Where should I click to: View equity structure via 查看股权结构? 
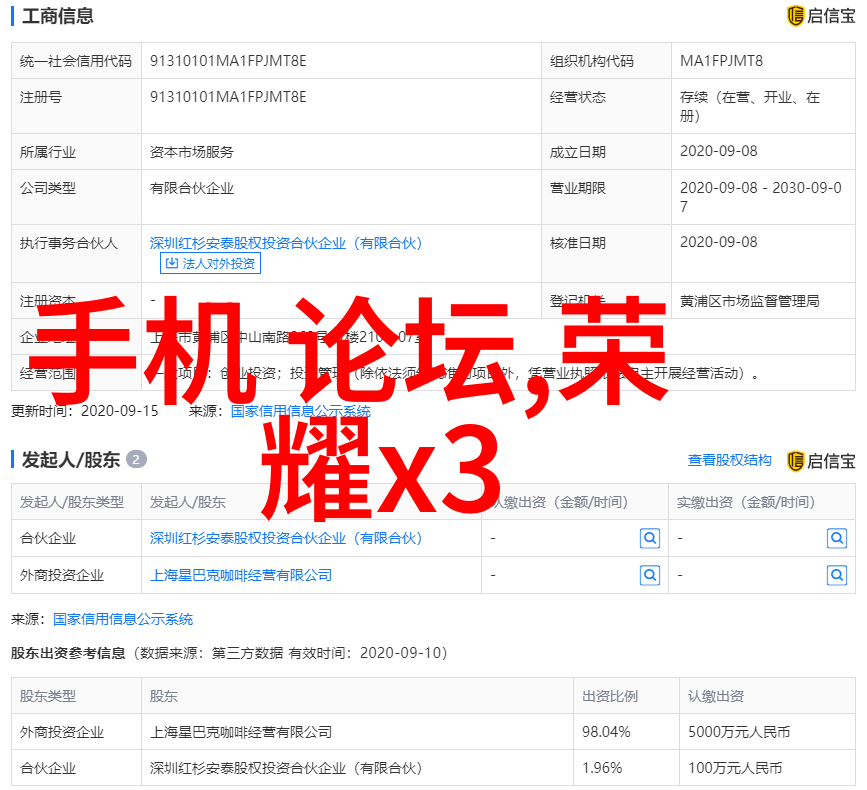[x=729, y=460]
